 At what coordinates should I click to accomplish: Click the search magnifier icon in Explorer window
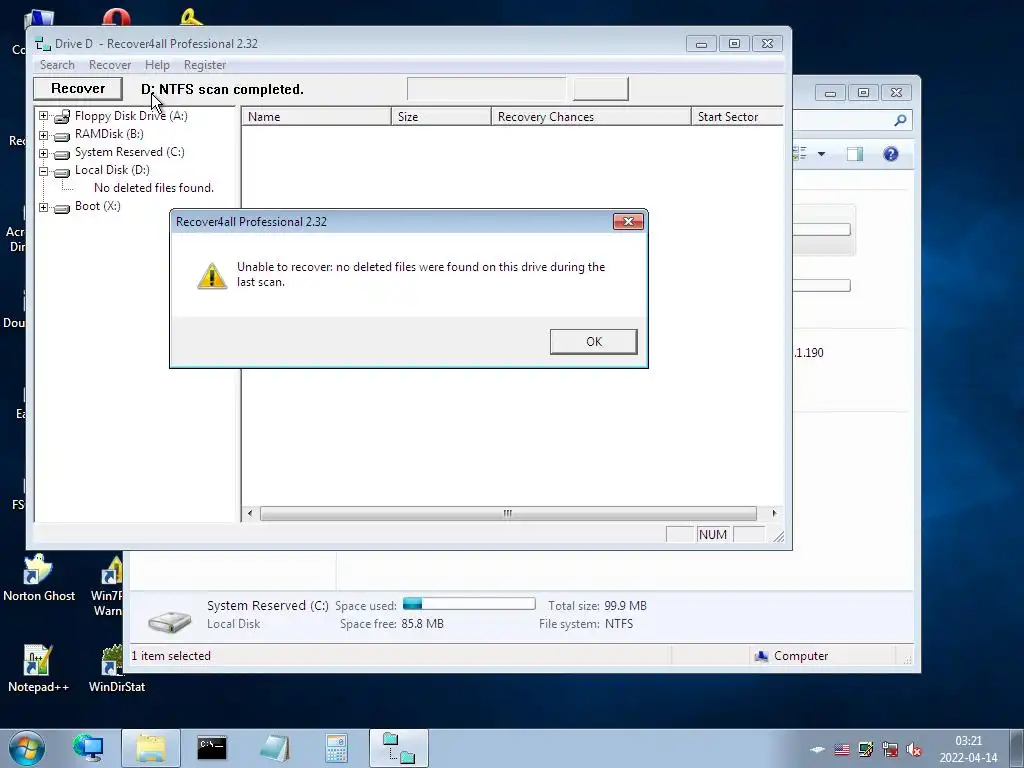[x=900, y=120]
